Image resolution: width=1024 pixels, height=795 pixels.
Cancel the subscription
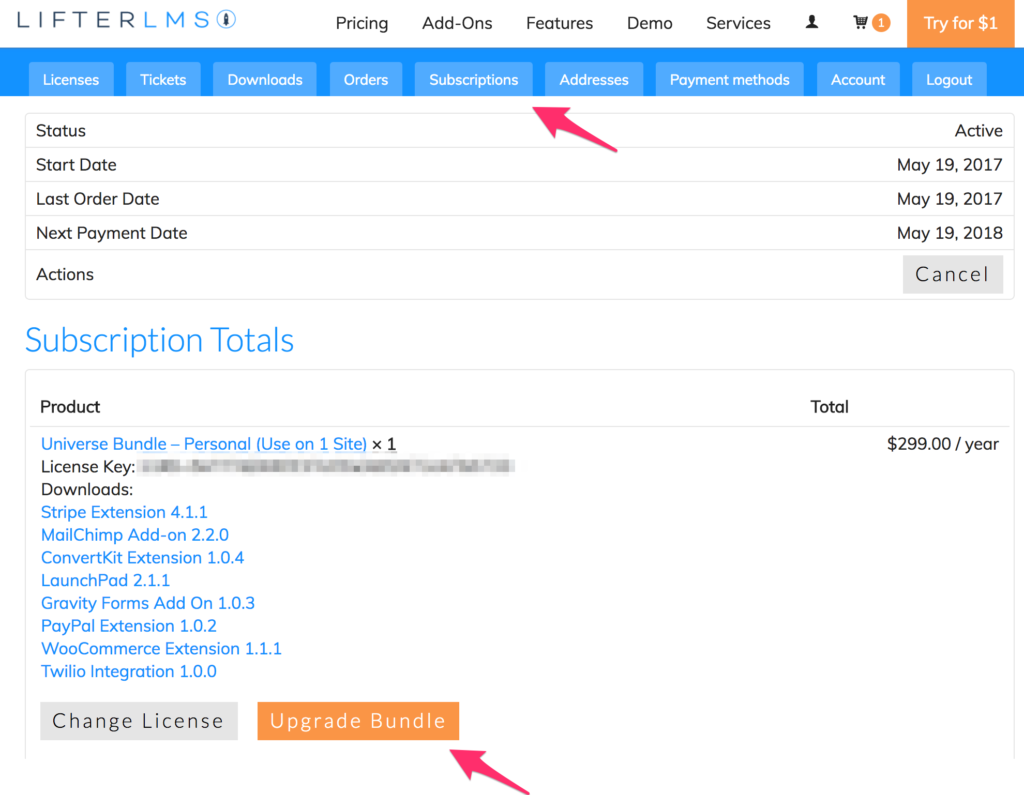tap(953, 274)
